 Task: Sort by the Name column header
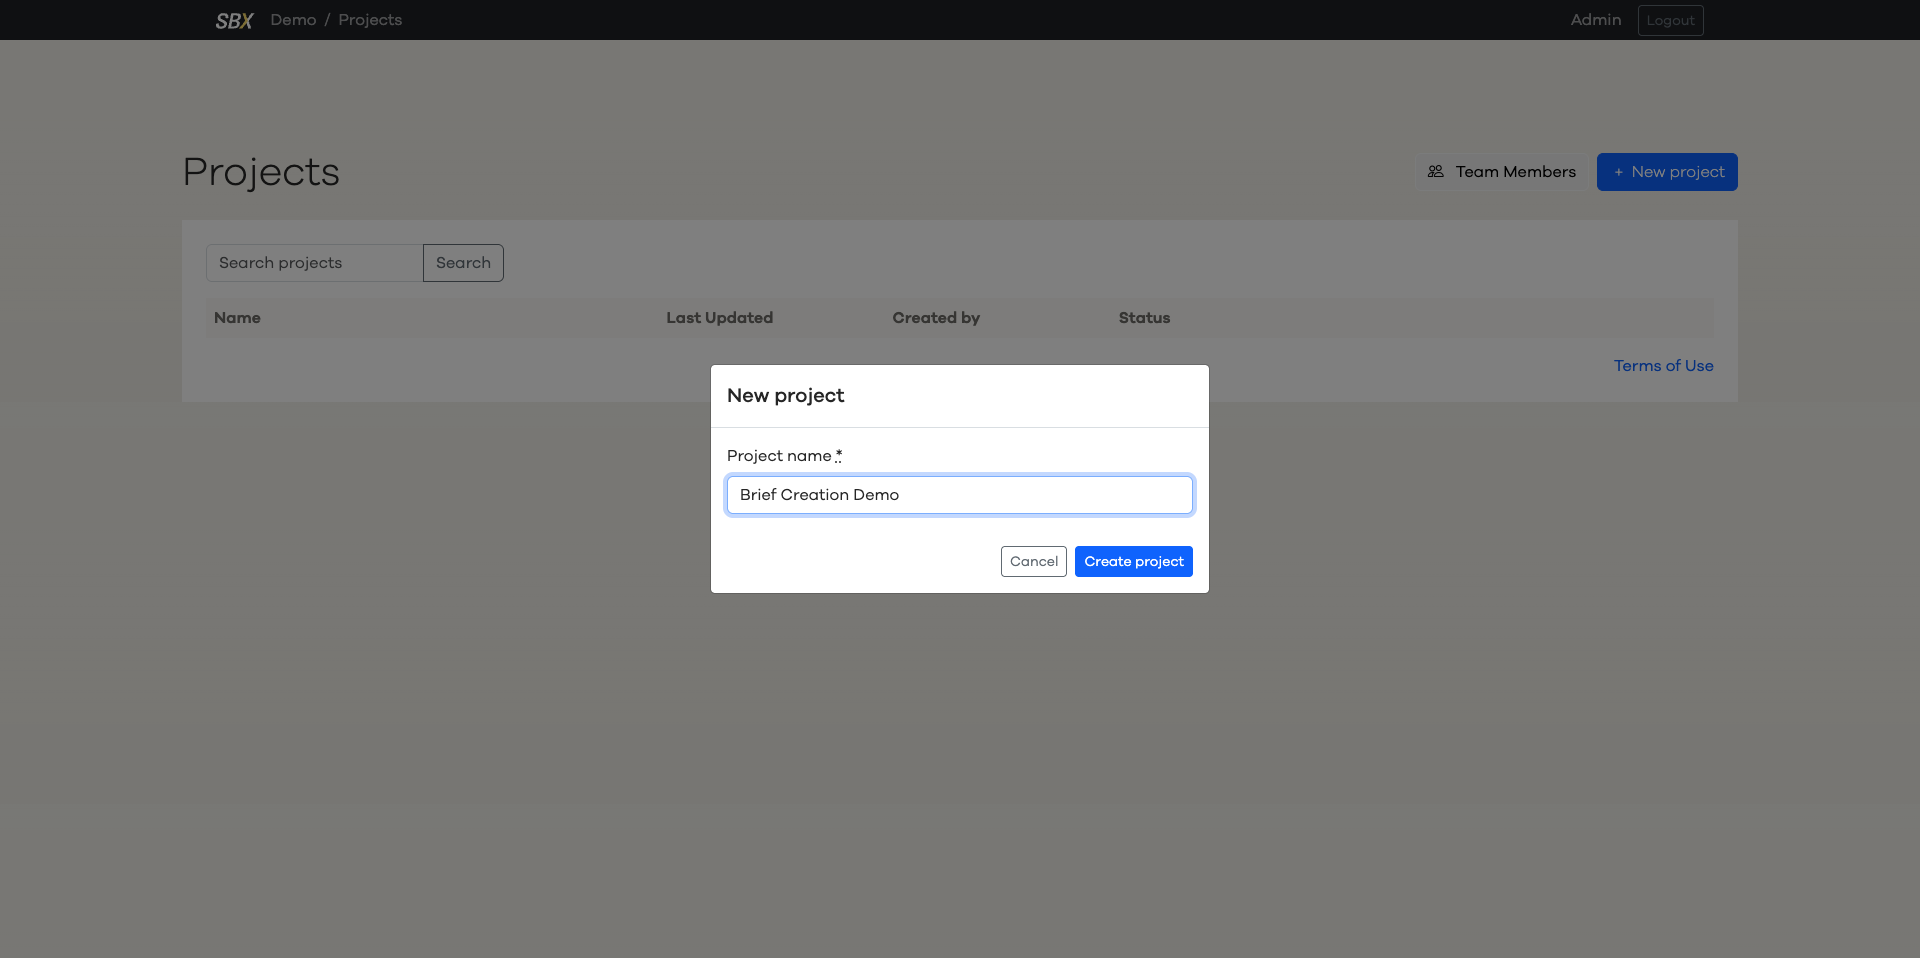237,318
